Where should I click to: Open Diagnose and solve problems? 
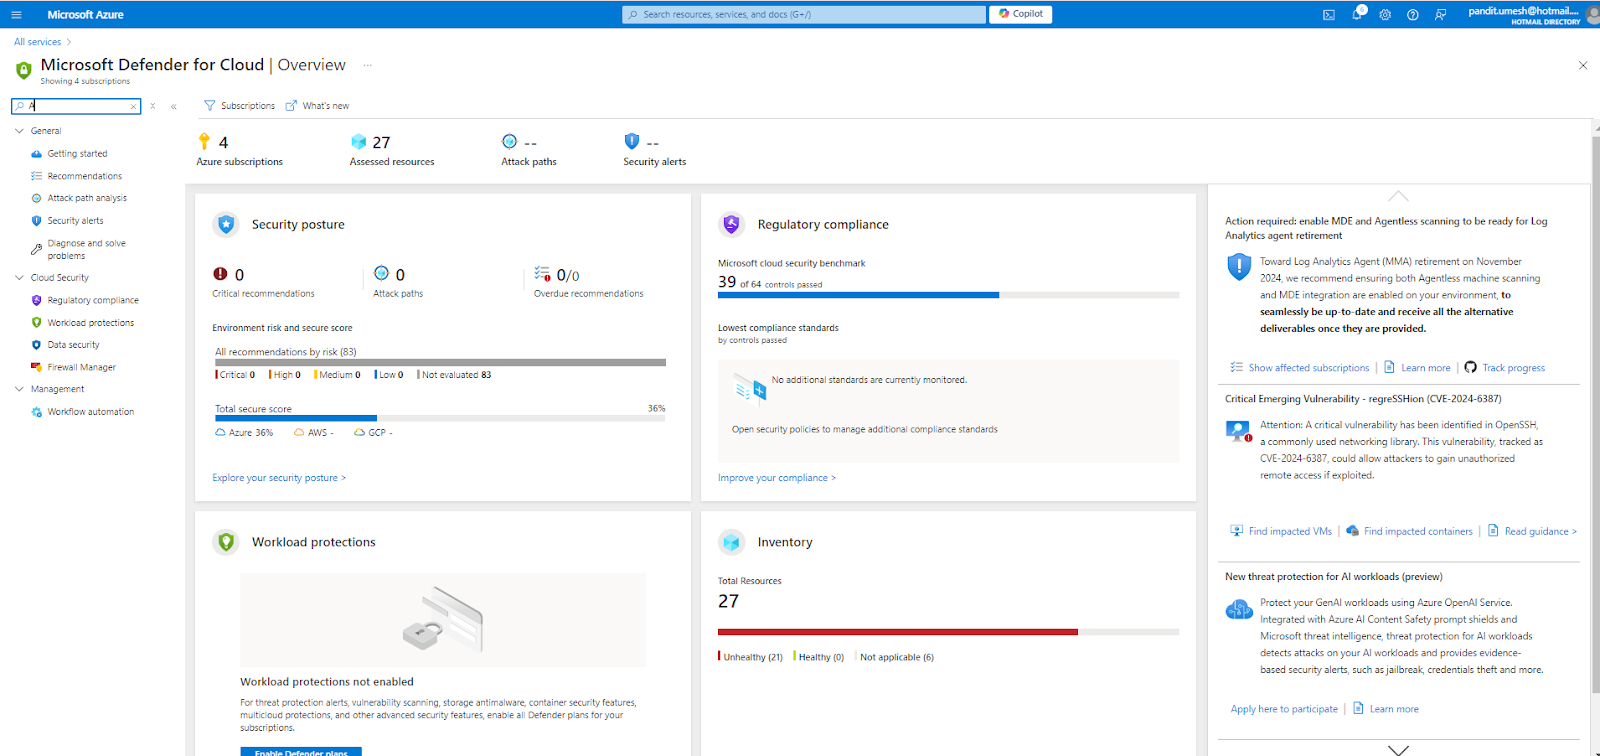(86, 250)
